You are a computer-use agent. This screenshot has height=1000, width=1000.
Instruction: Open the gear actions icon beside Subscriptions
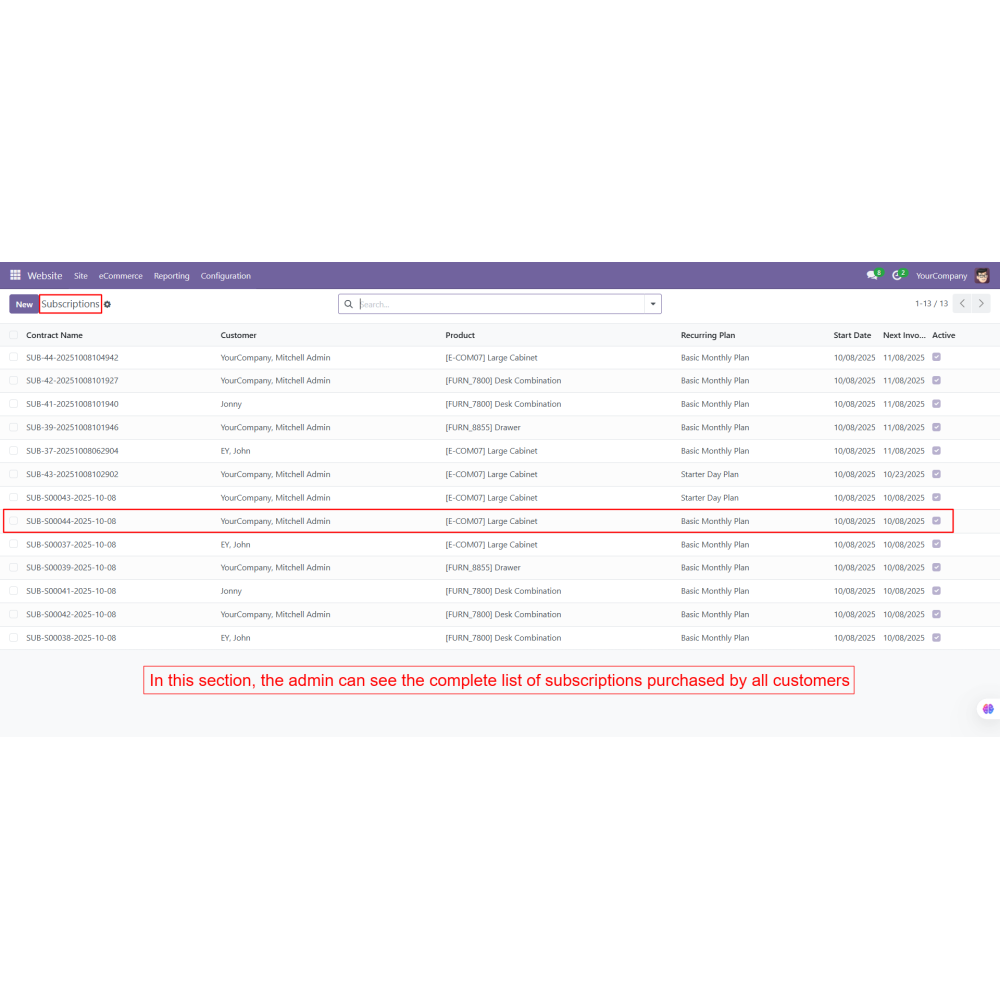(108, 304)
